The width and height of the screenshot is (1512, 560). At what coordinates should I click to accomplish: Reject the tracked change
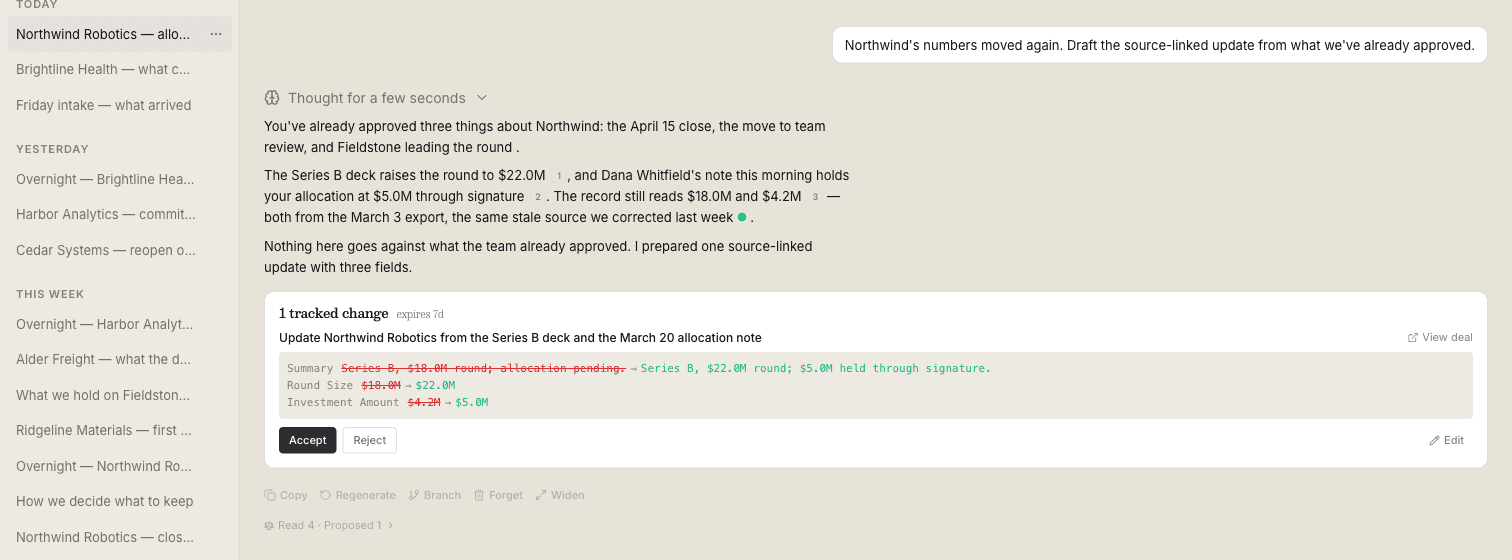370,440
